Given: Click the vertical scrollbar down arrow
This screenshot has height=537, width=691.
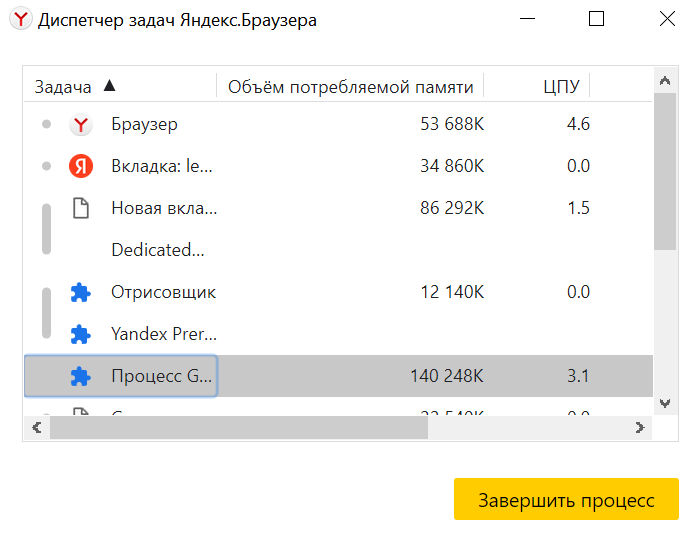Looking at the screenshot, I should pyautogui.click(x=665, y=403).
